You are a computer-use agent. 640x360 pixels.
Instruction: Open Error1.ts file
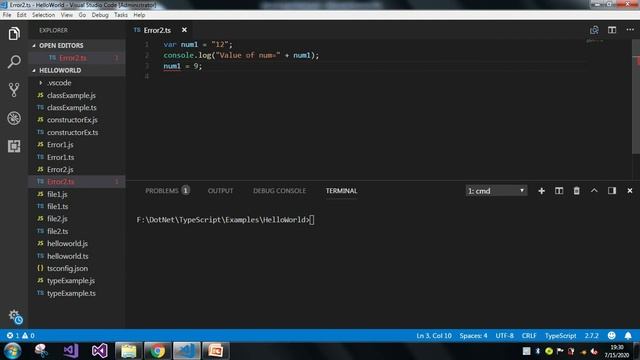(x=77, y=157)
